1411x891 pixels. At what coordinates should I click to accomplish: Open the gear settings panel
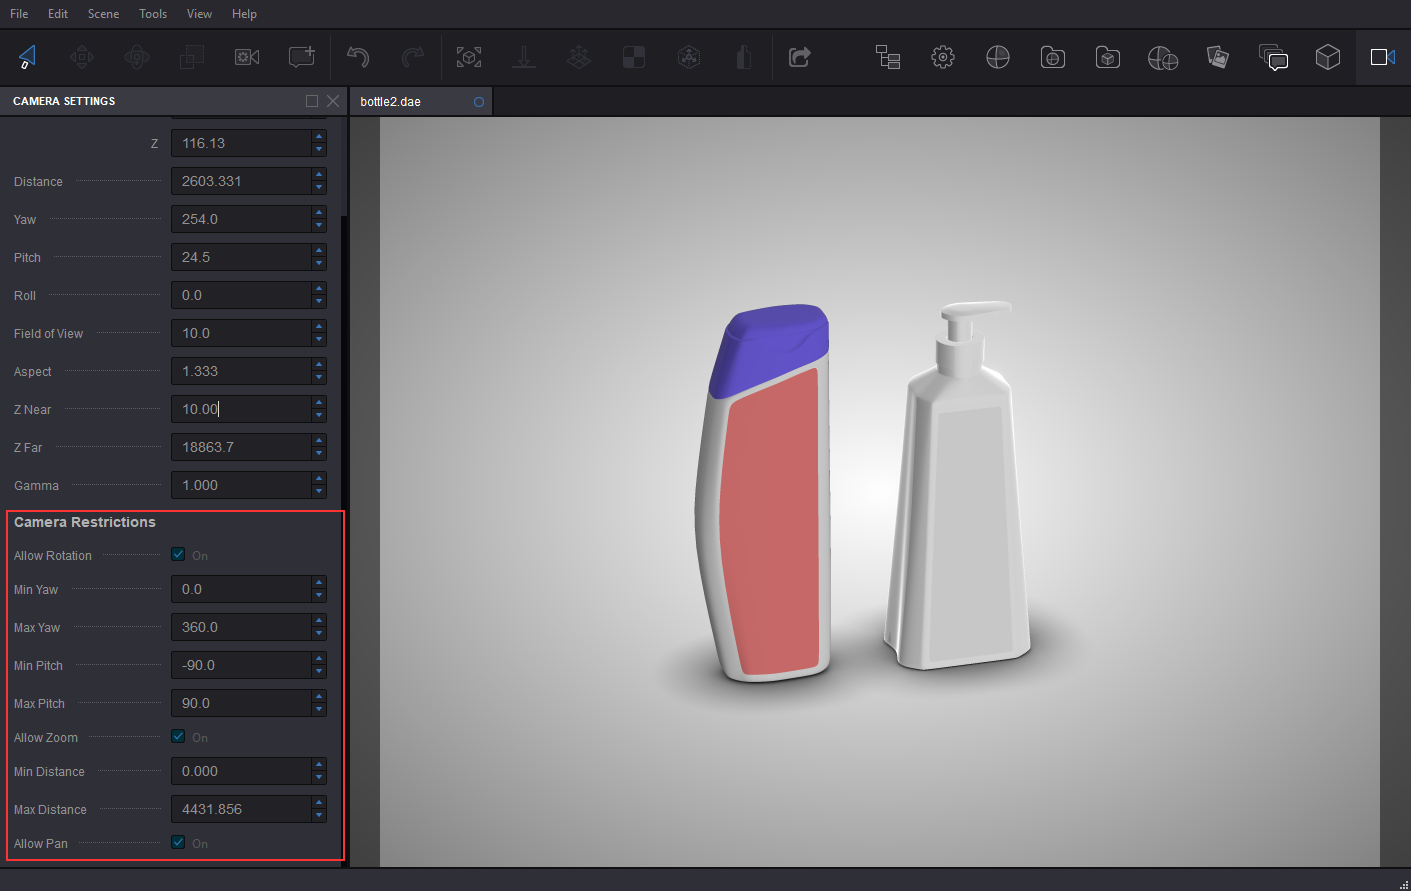click(942, 57)
